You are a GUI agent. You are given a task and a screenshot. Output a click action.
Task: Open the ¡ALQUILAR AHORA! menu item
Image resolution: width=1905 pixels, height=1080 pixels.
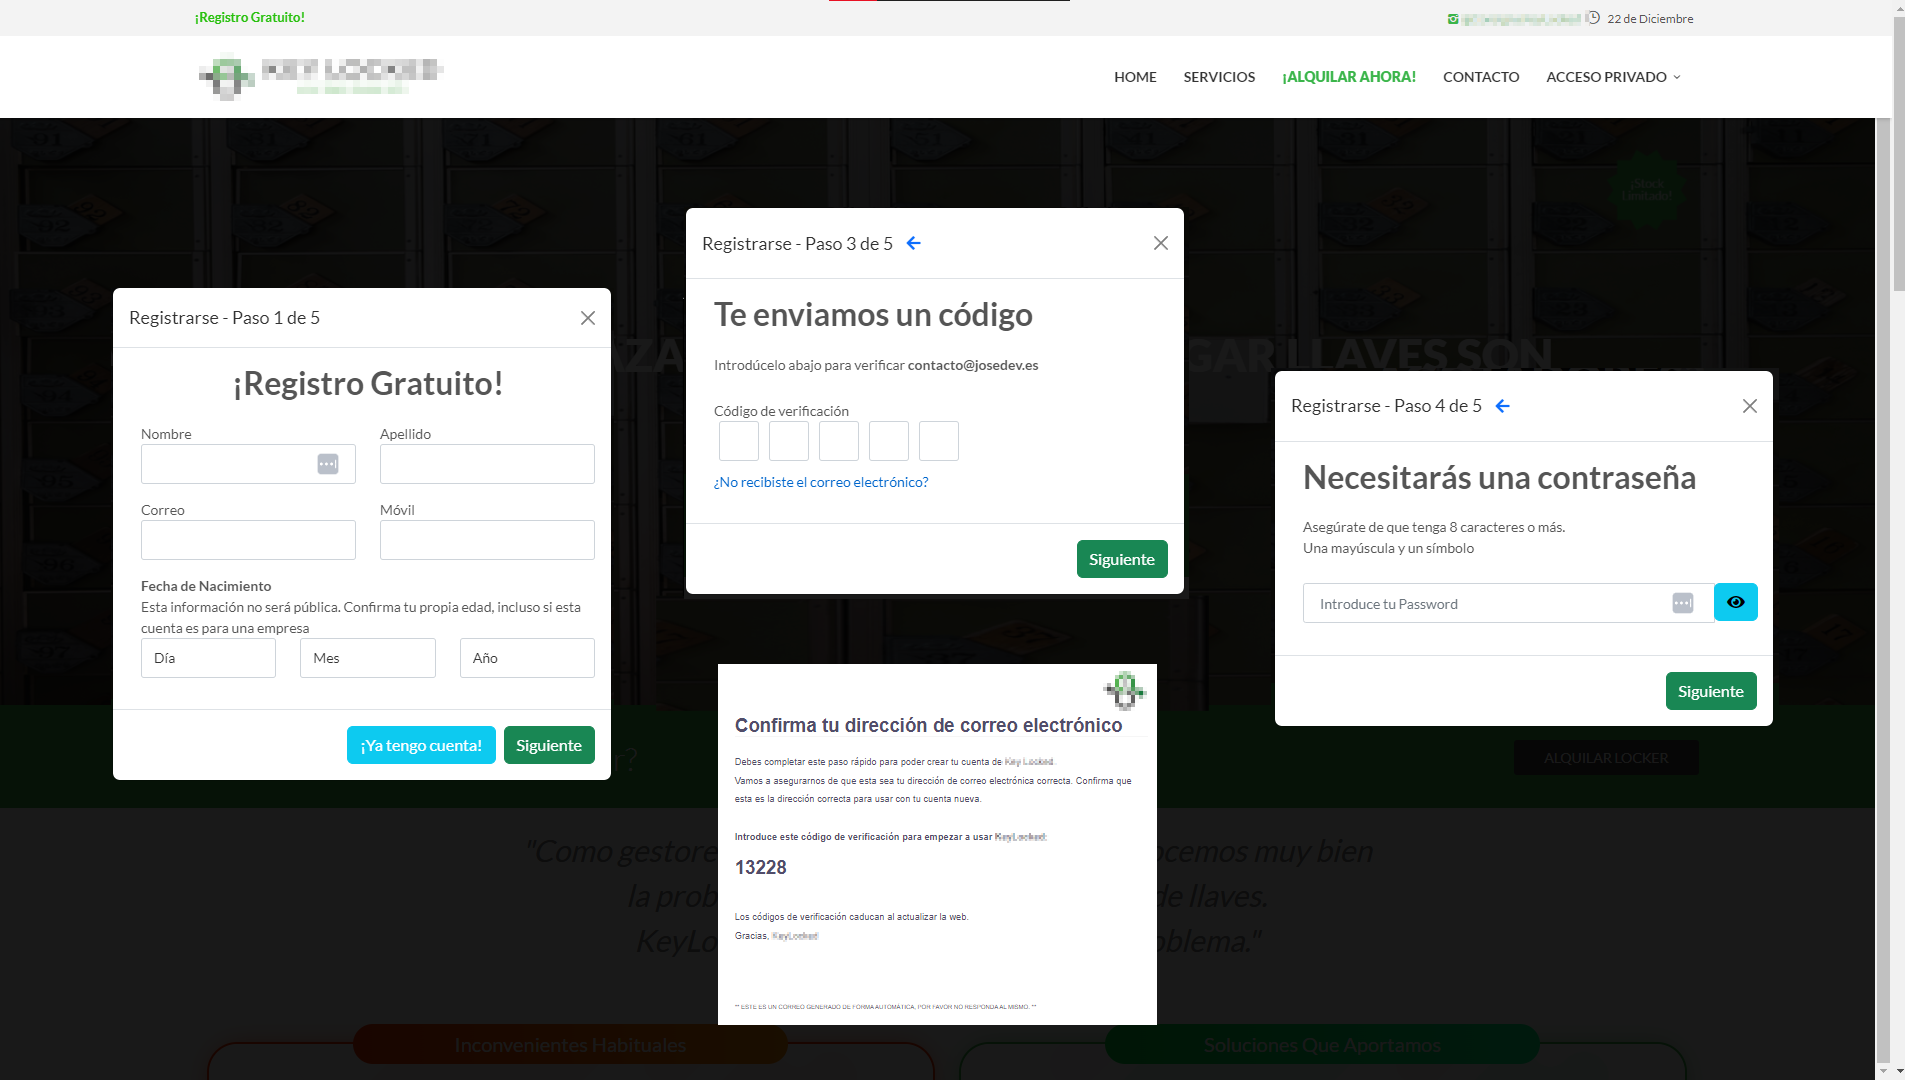tap(1348, 77)
